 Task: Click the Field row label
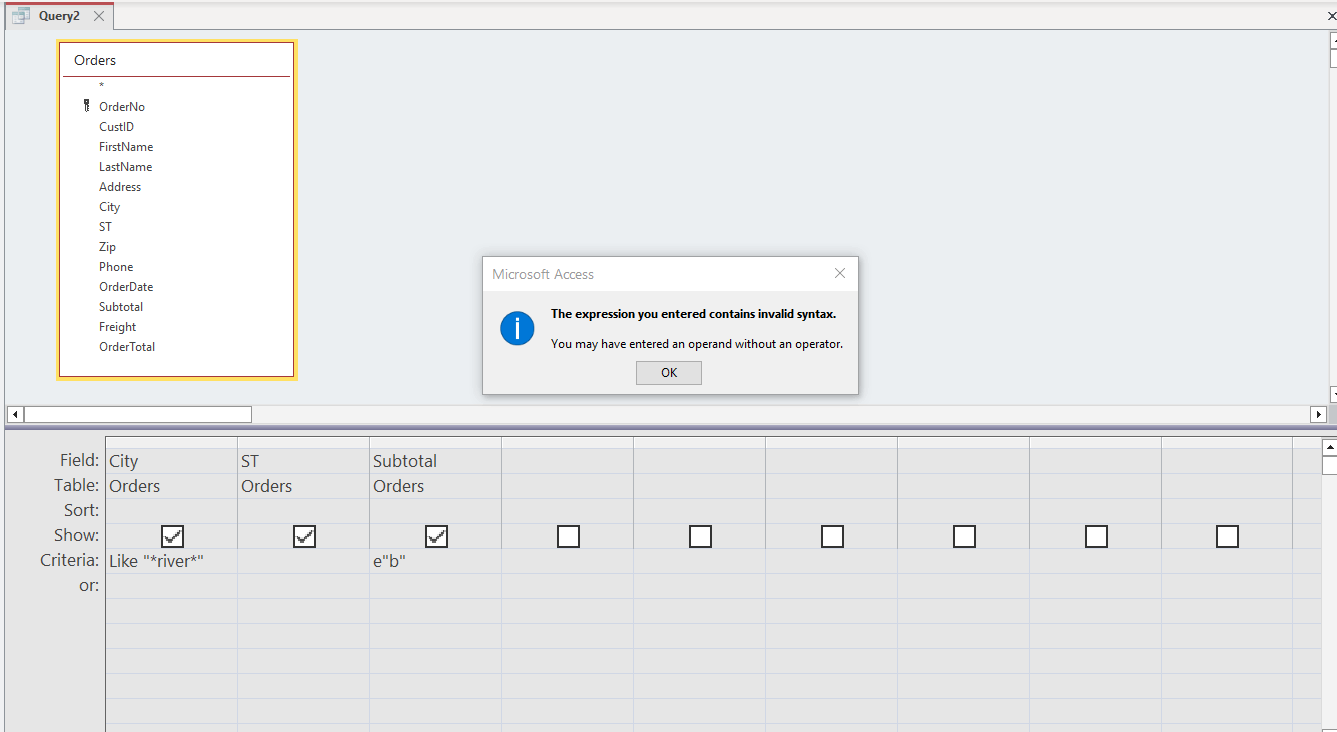(x=77, y=461)
